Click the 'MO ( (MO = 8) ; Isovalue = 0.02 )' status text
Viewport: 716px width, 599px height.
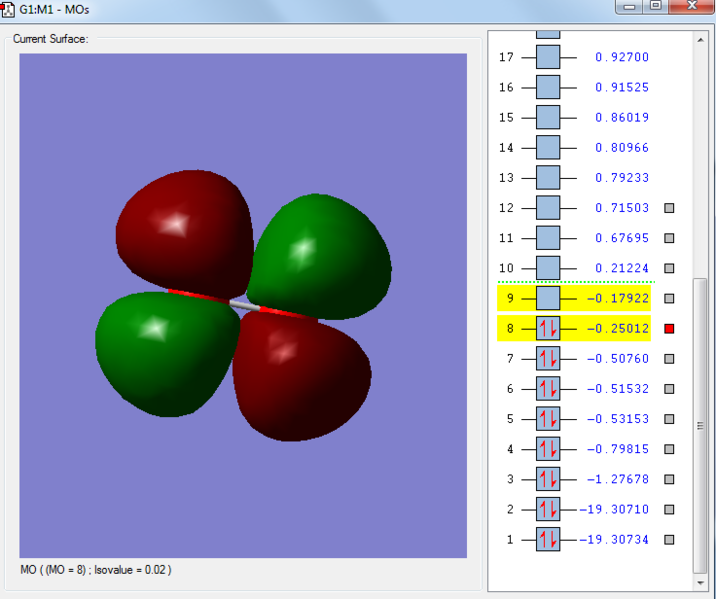pyautogui.click(x=96, y=570)
